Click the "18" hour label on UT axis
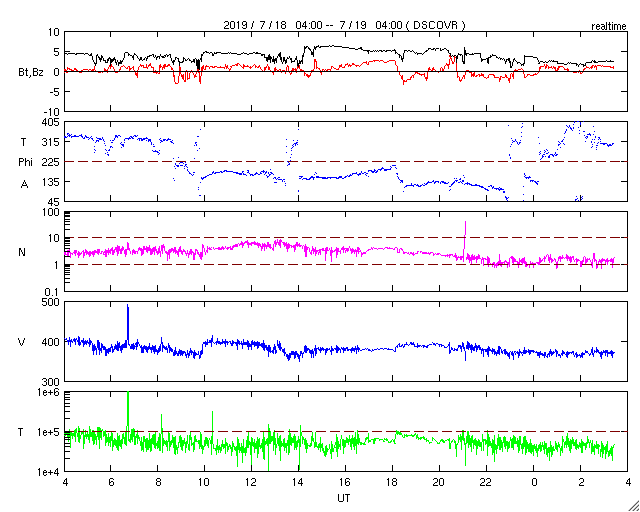 392,483
